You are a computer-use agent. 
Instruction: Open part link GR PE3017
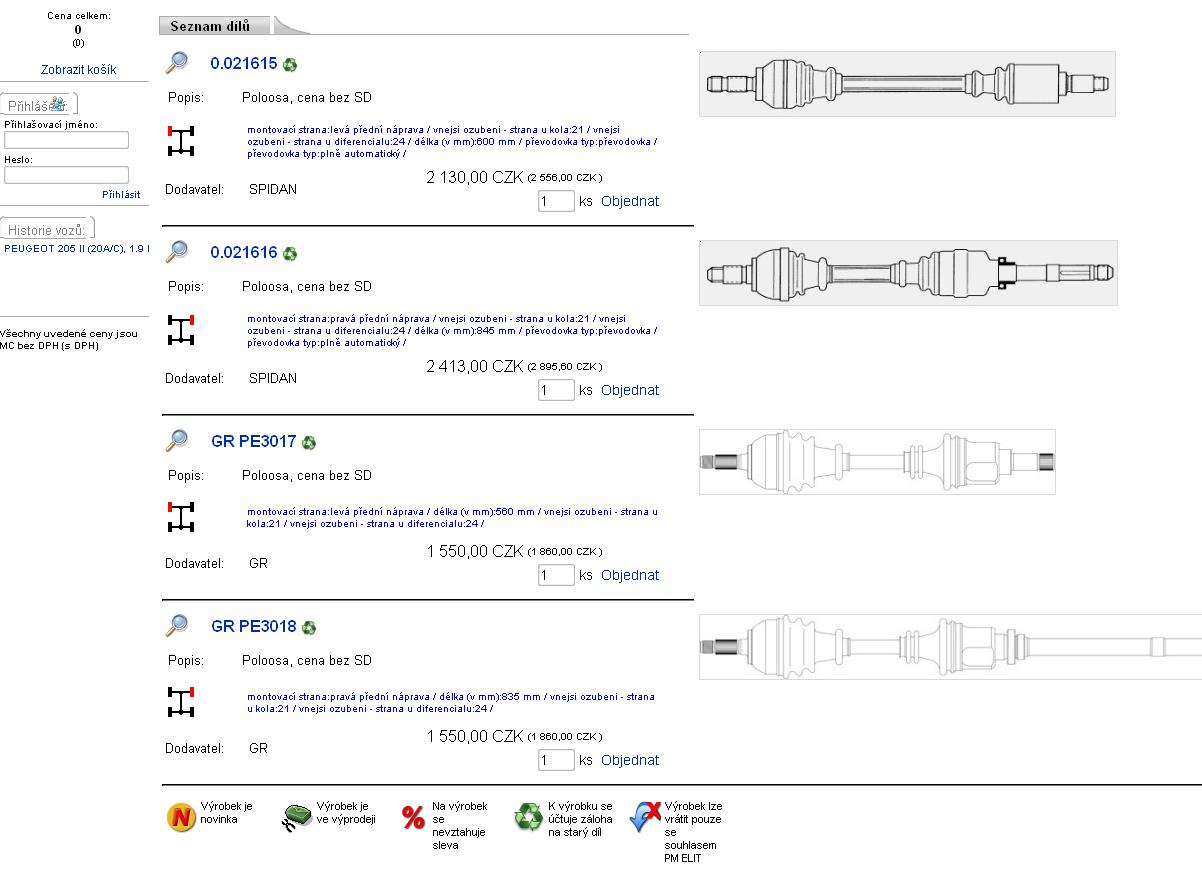pyautogui.click(x=254, y=441)
